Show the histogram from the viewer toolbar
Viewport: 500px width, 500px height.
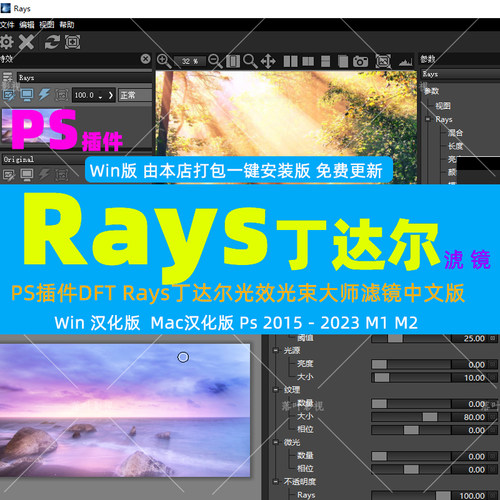[406, 61]
